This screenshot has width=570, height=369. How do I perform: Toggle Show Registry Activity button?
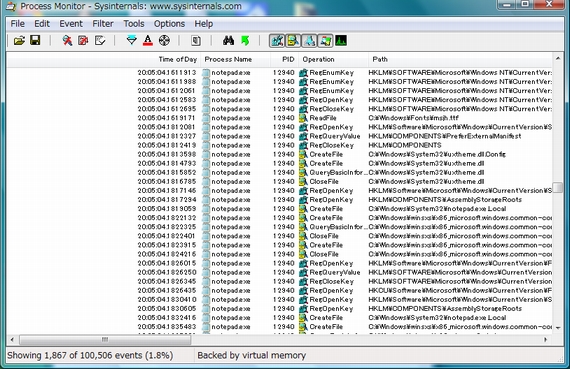pyautogui.click(x=277, y=41)
